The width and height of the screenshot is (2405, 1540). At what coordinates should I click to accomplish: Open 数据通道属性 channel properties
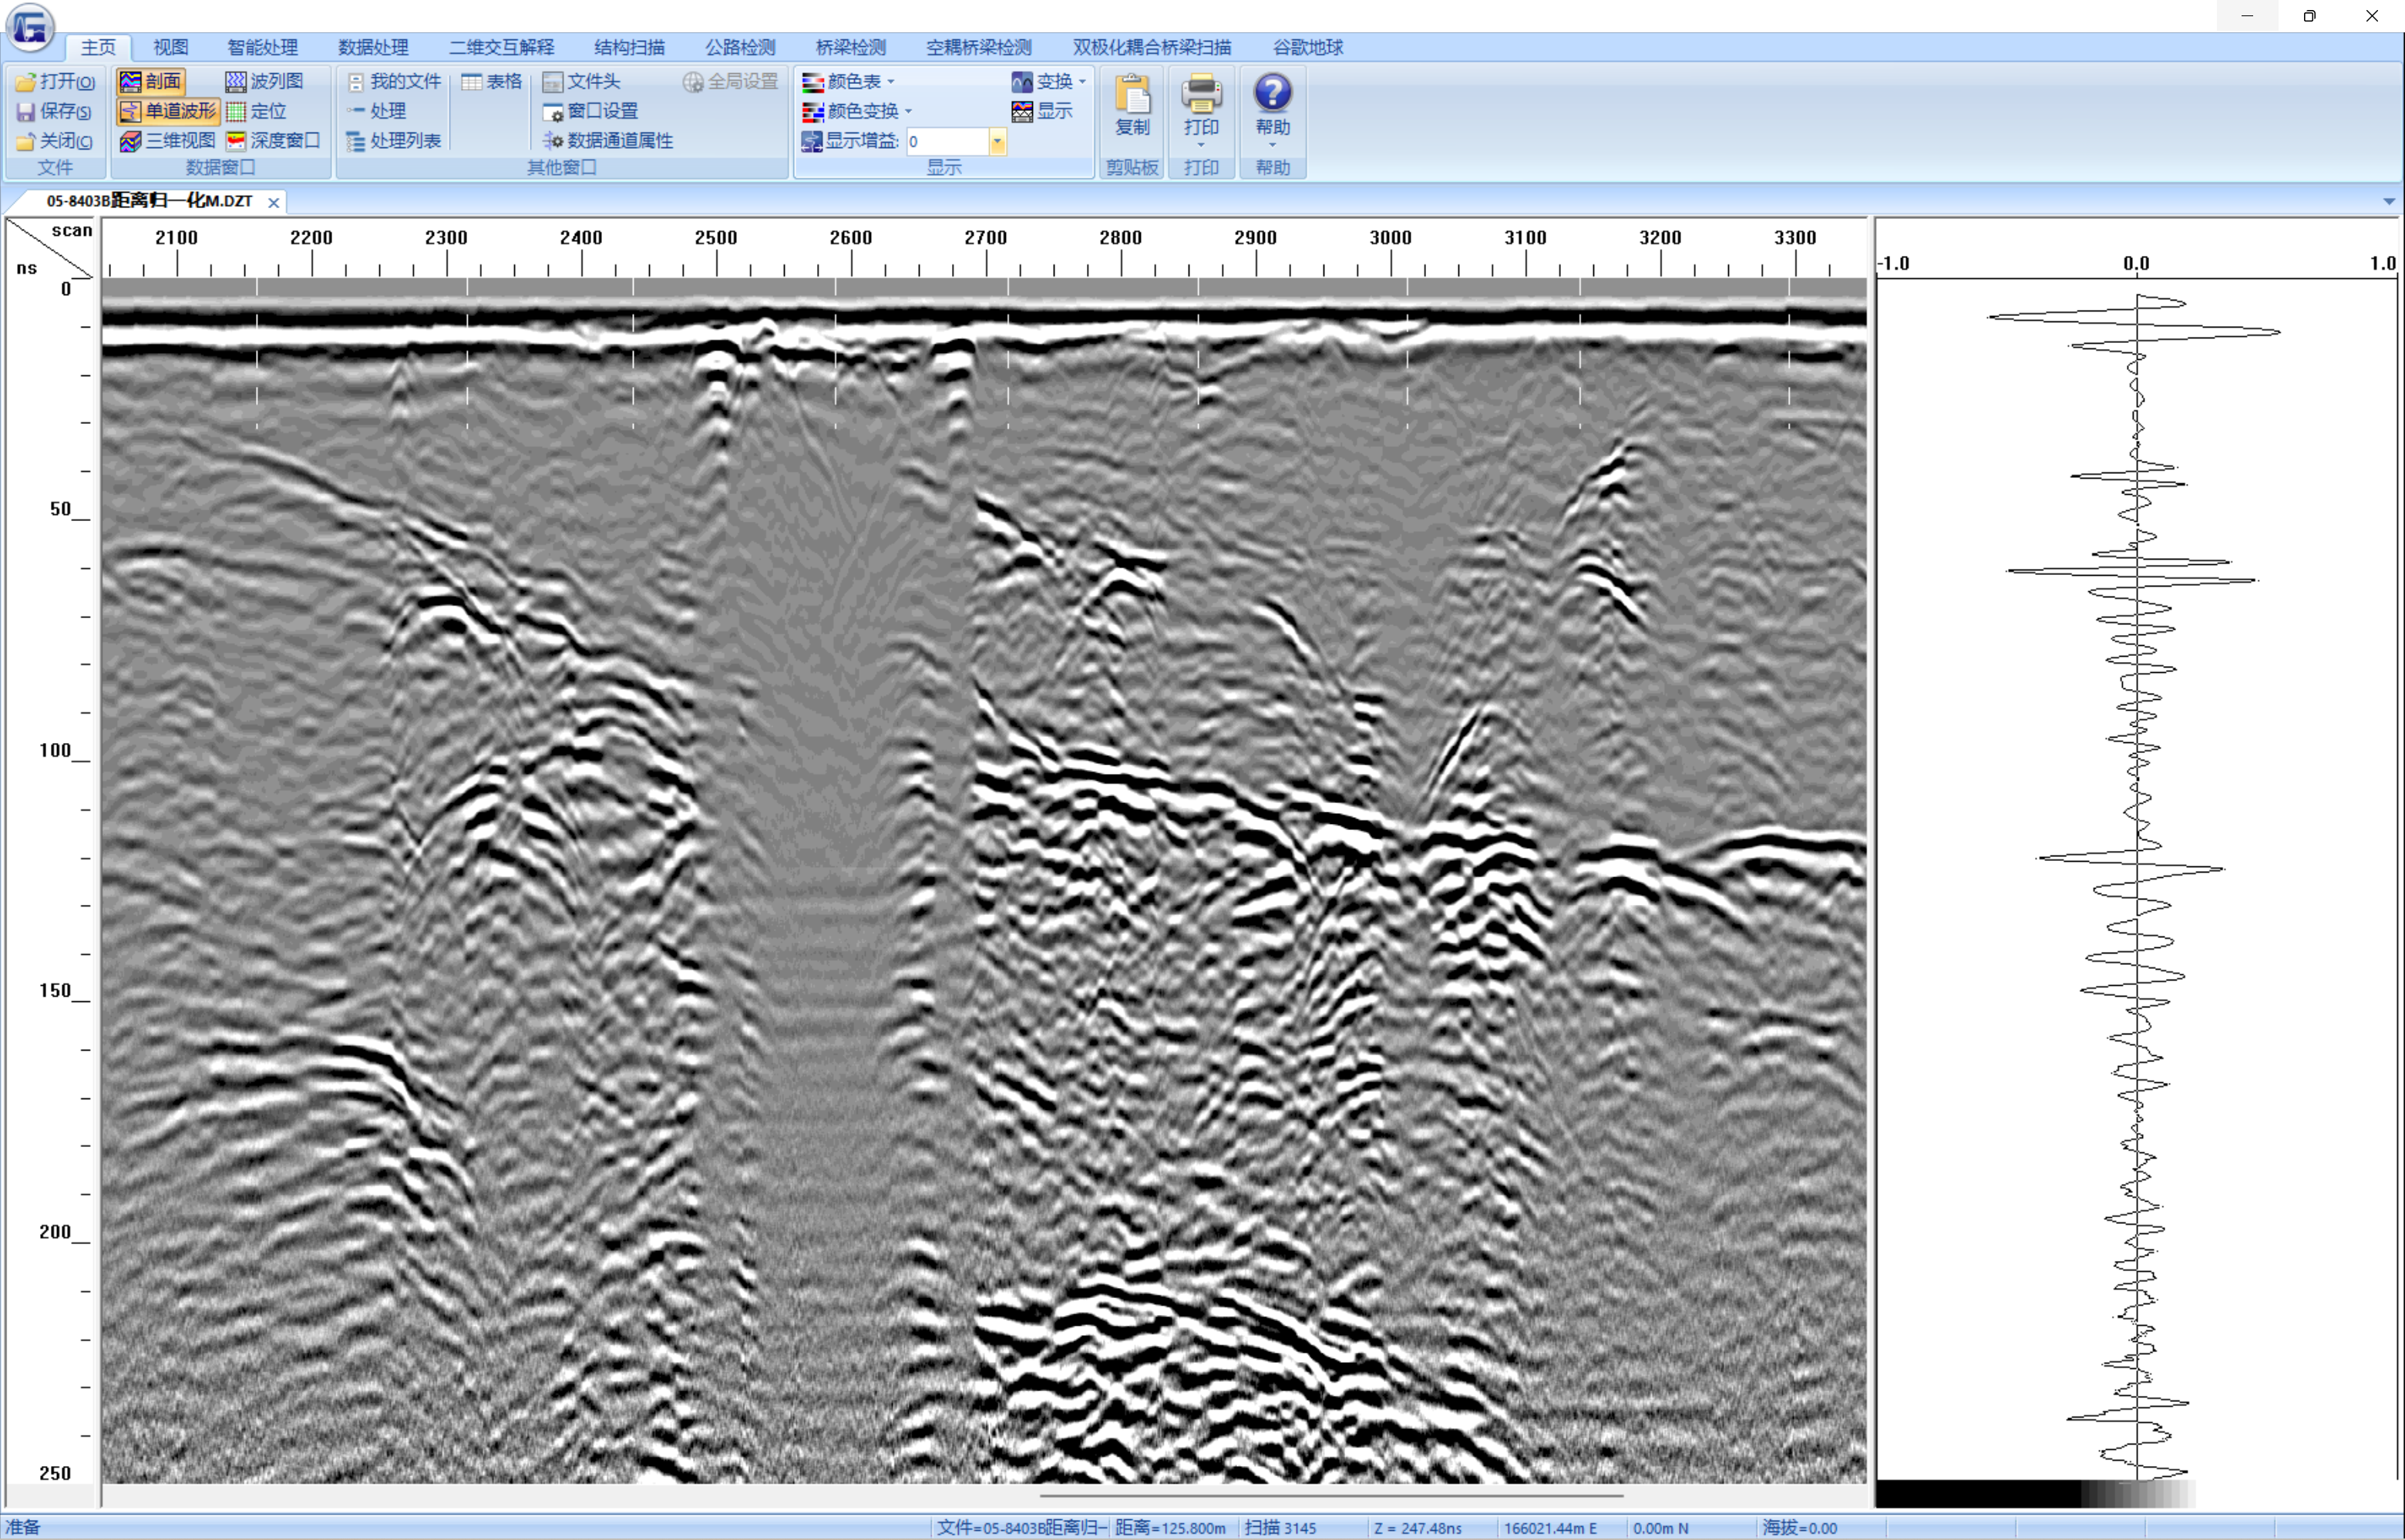pyautogui.click(x=608, y=141)
